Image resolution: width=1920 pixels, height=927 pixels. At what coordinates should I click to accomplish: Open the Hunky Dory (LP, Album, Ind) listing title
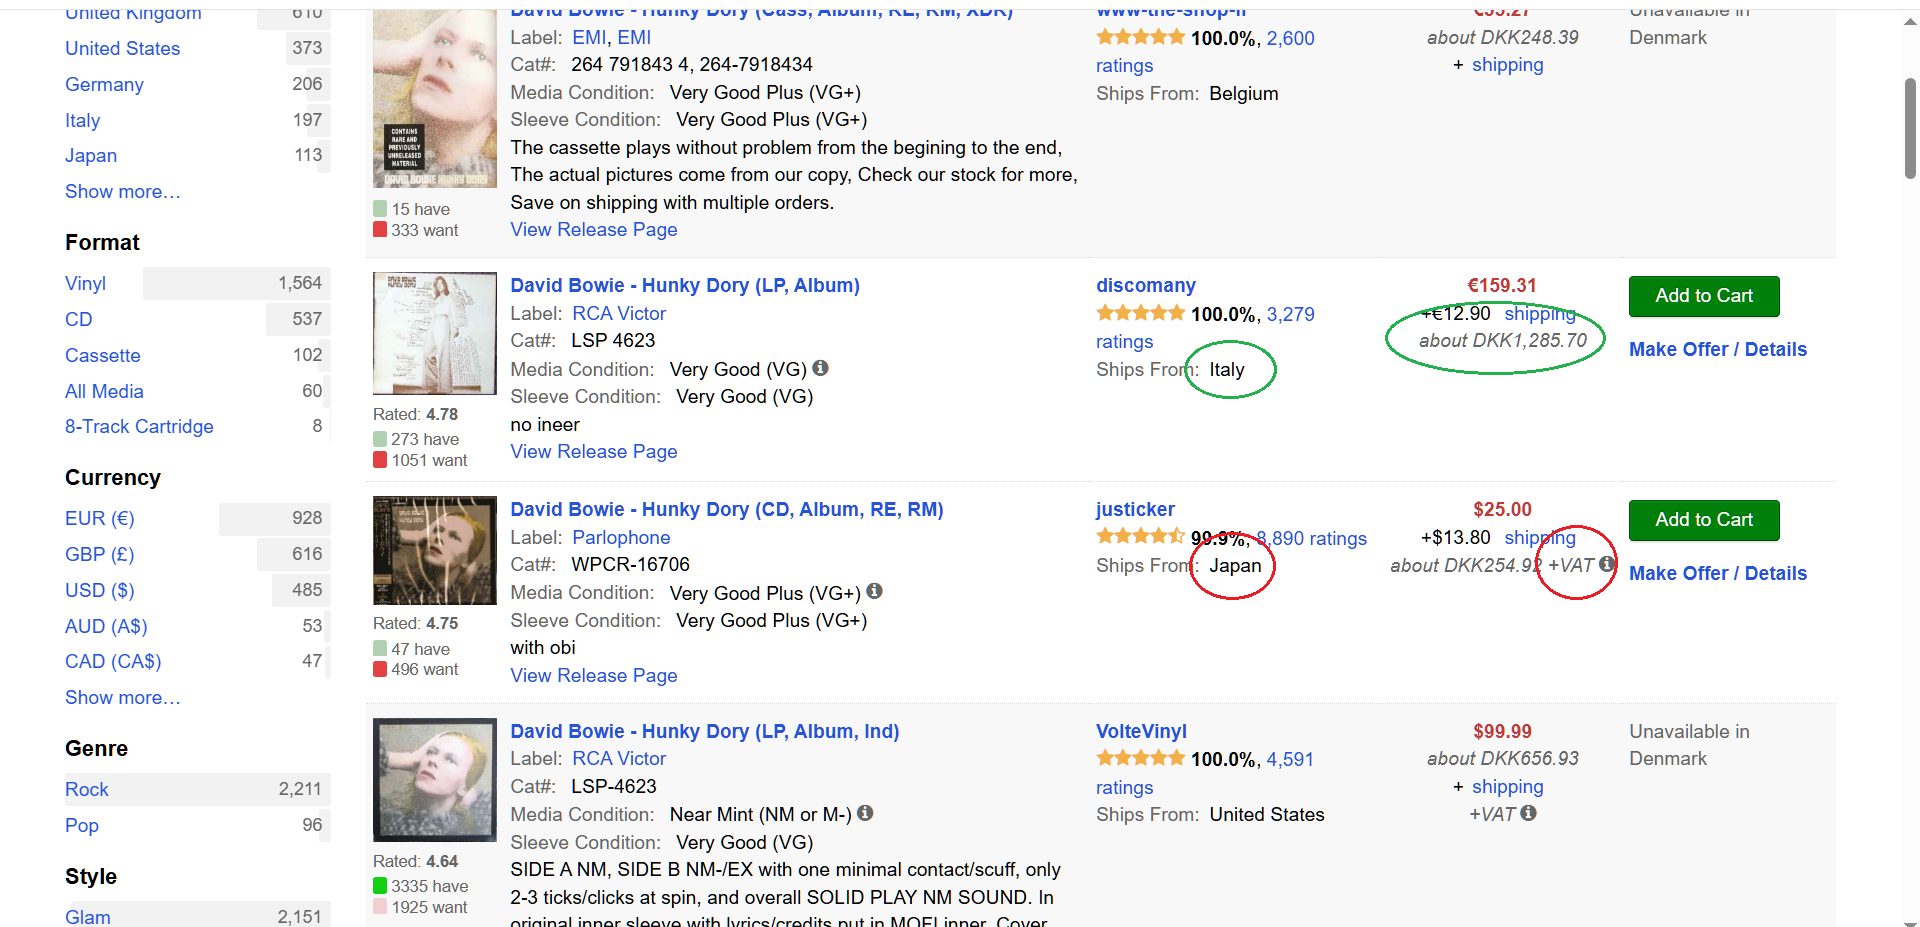tap(705, 731)
